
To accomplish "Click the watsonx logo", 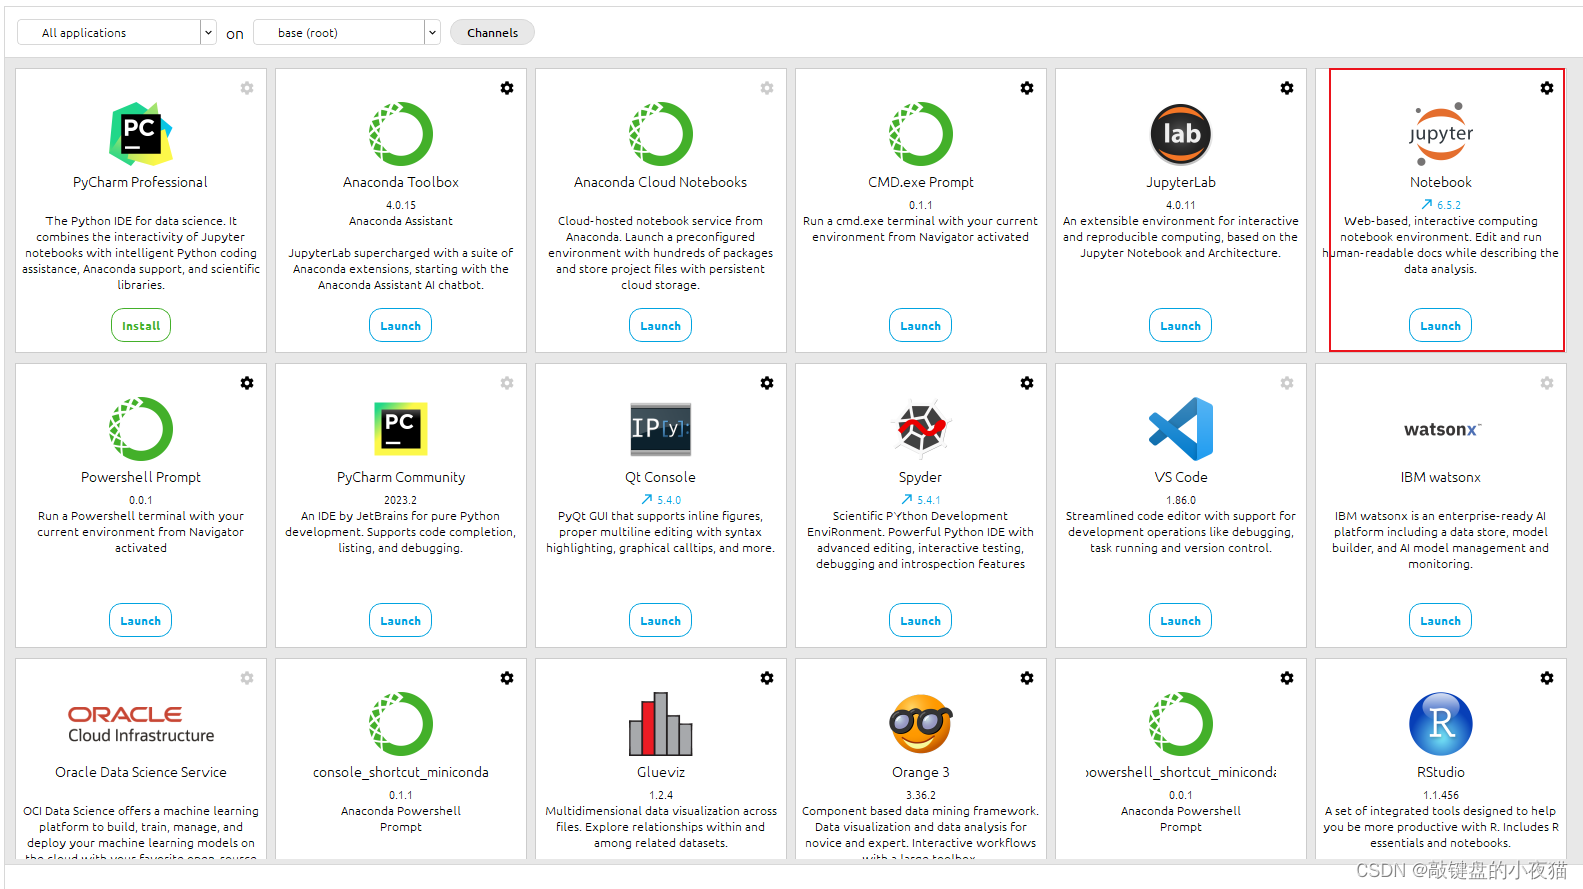I will 1441,429.
